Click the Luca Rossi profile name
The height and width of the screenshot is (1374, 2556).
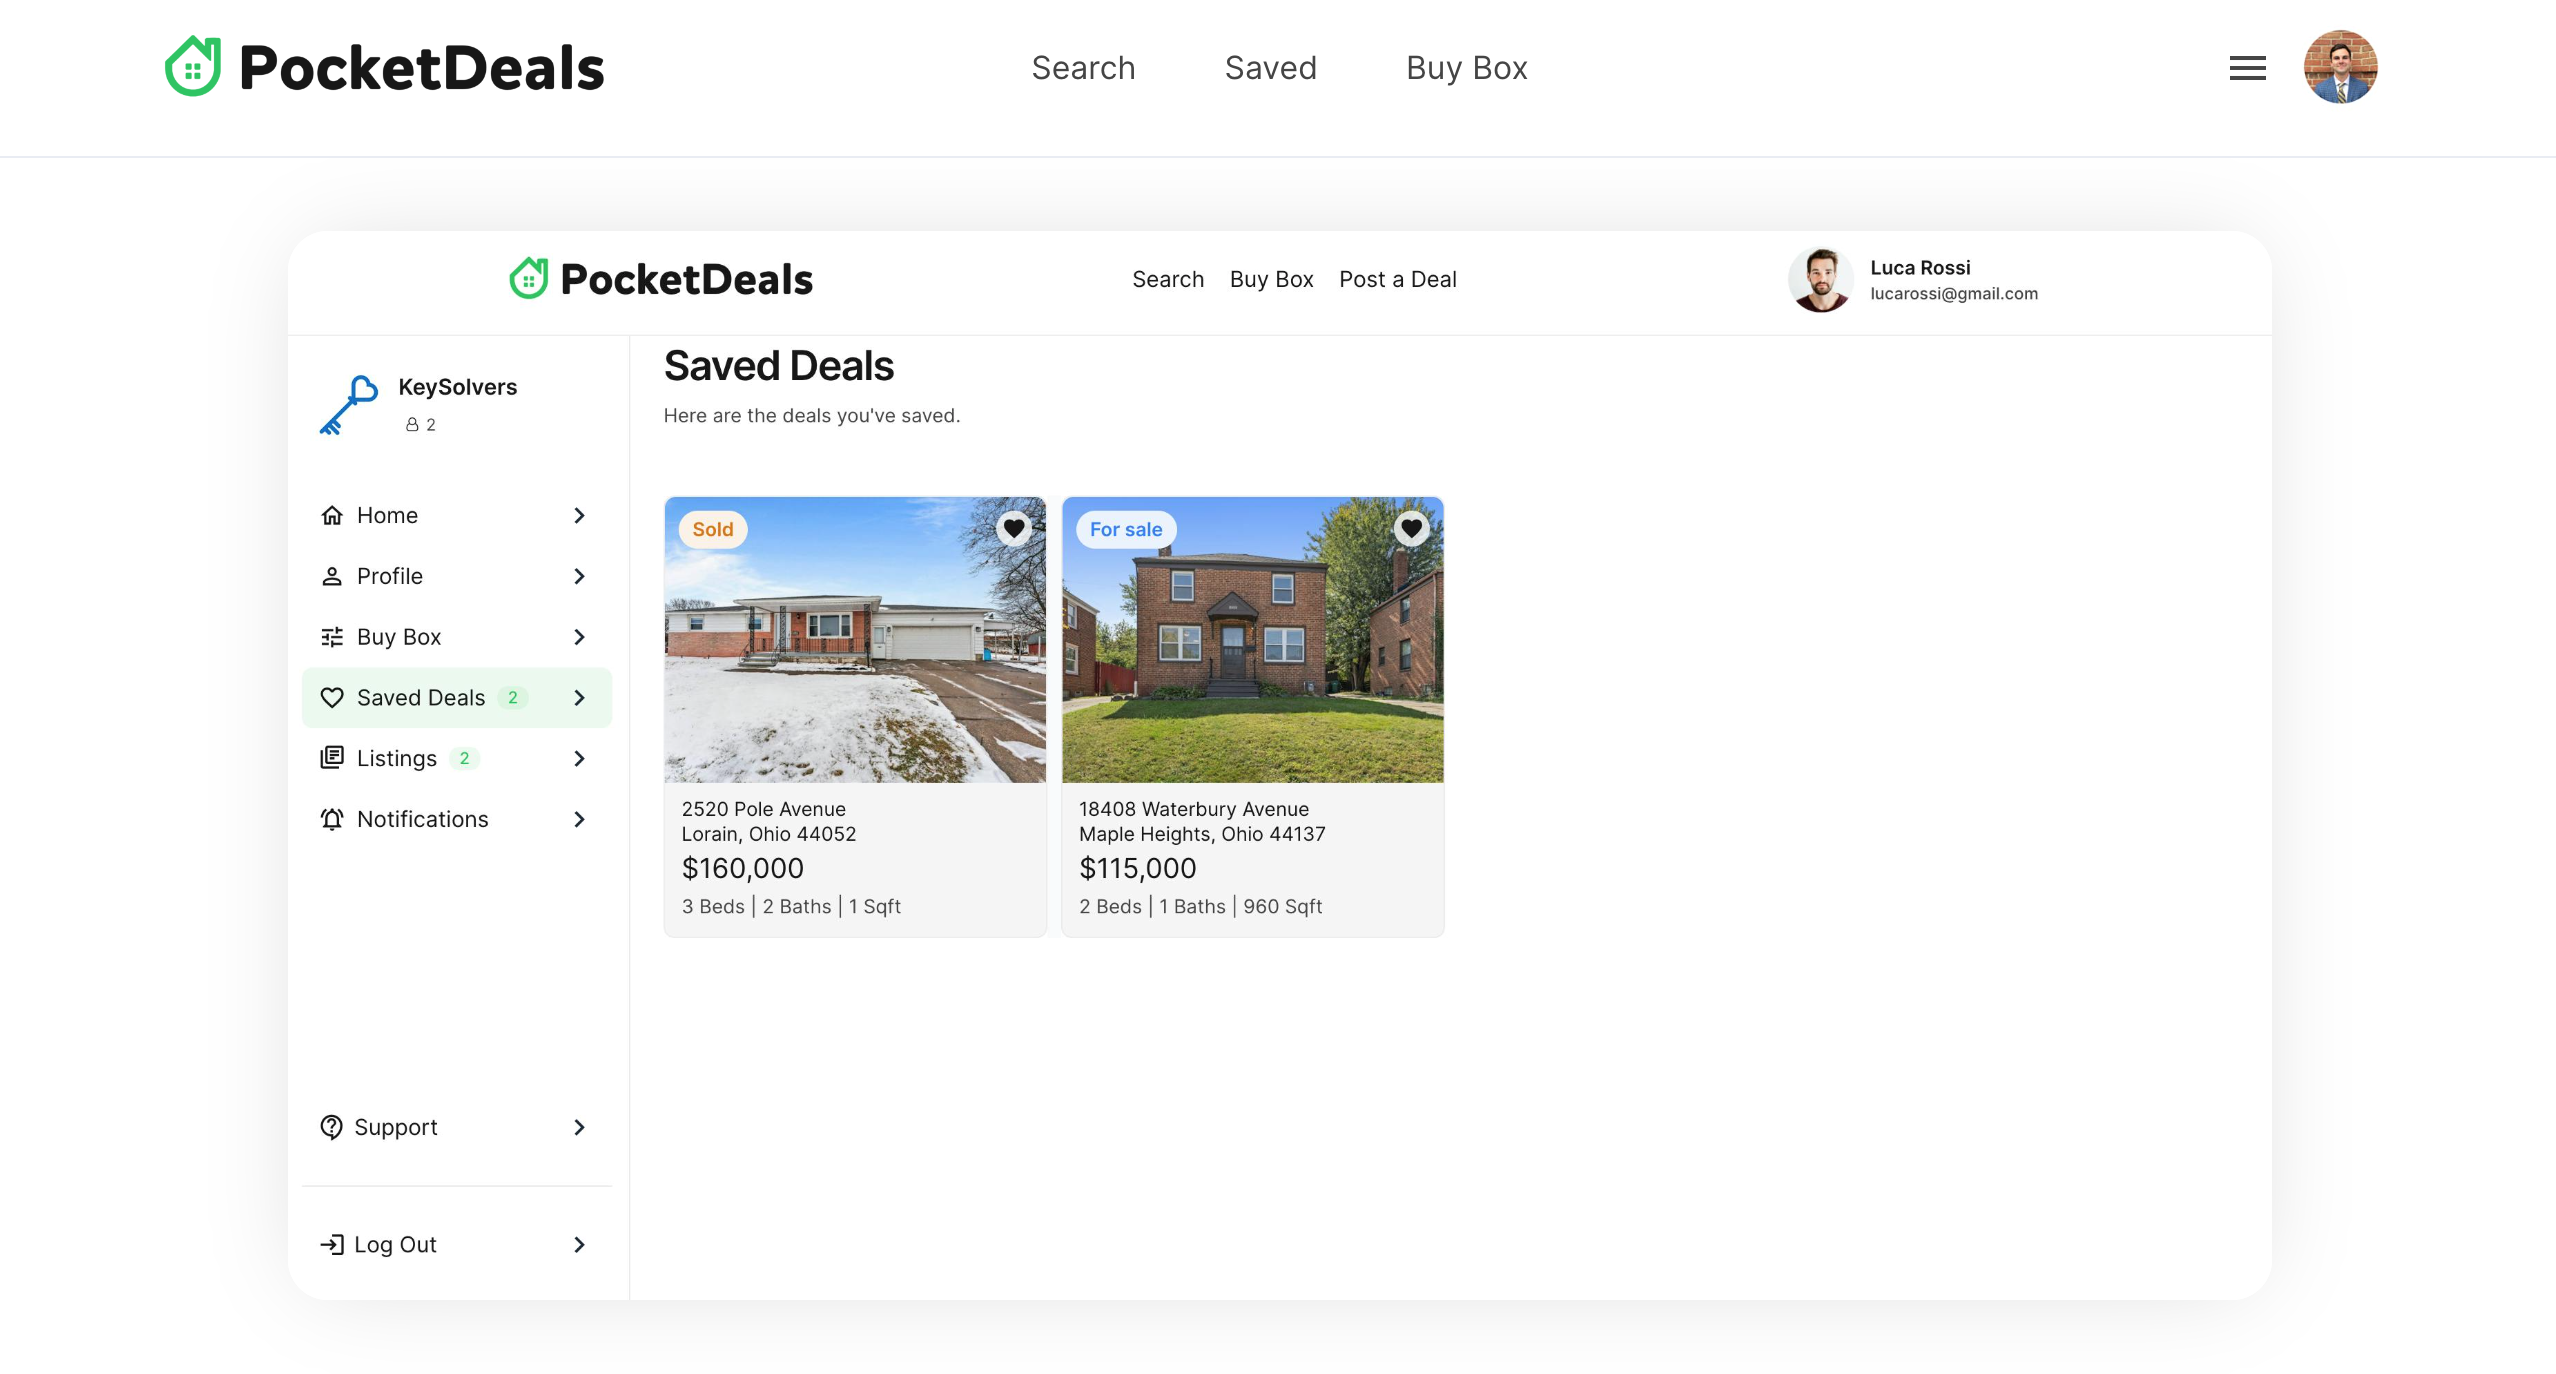[1919, 268]
